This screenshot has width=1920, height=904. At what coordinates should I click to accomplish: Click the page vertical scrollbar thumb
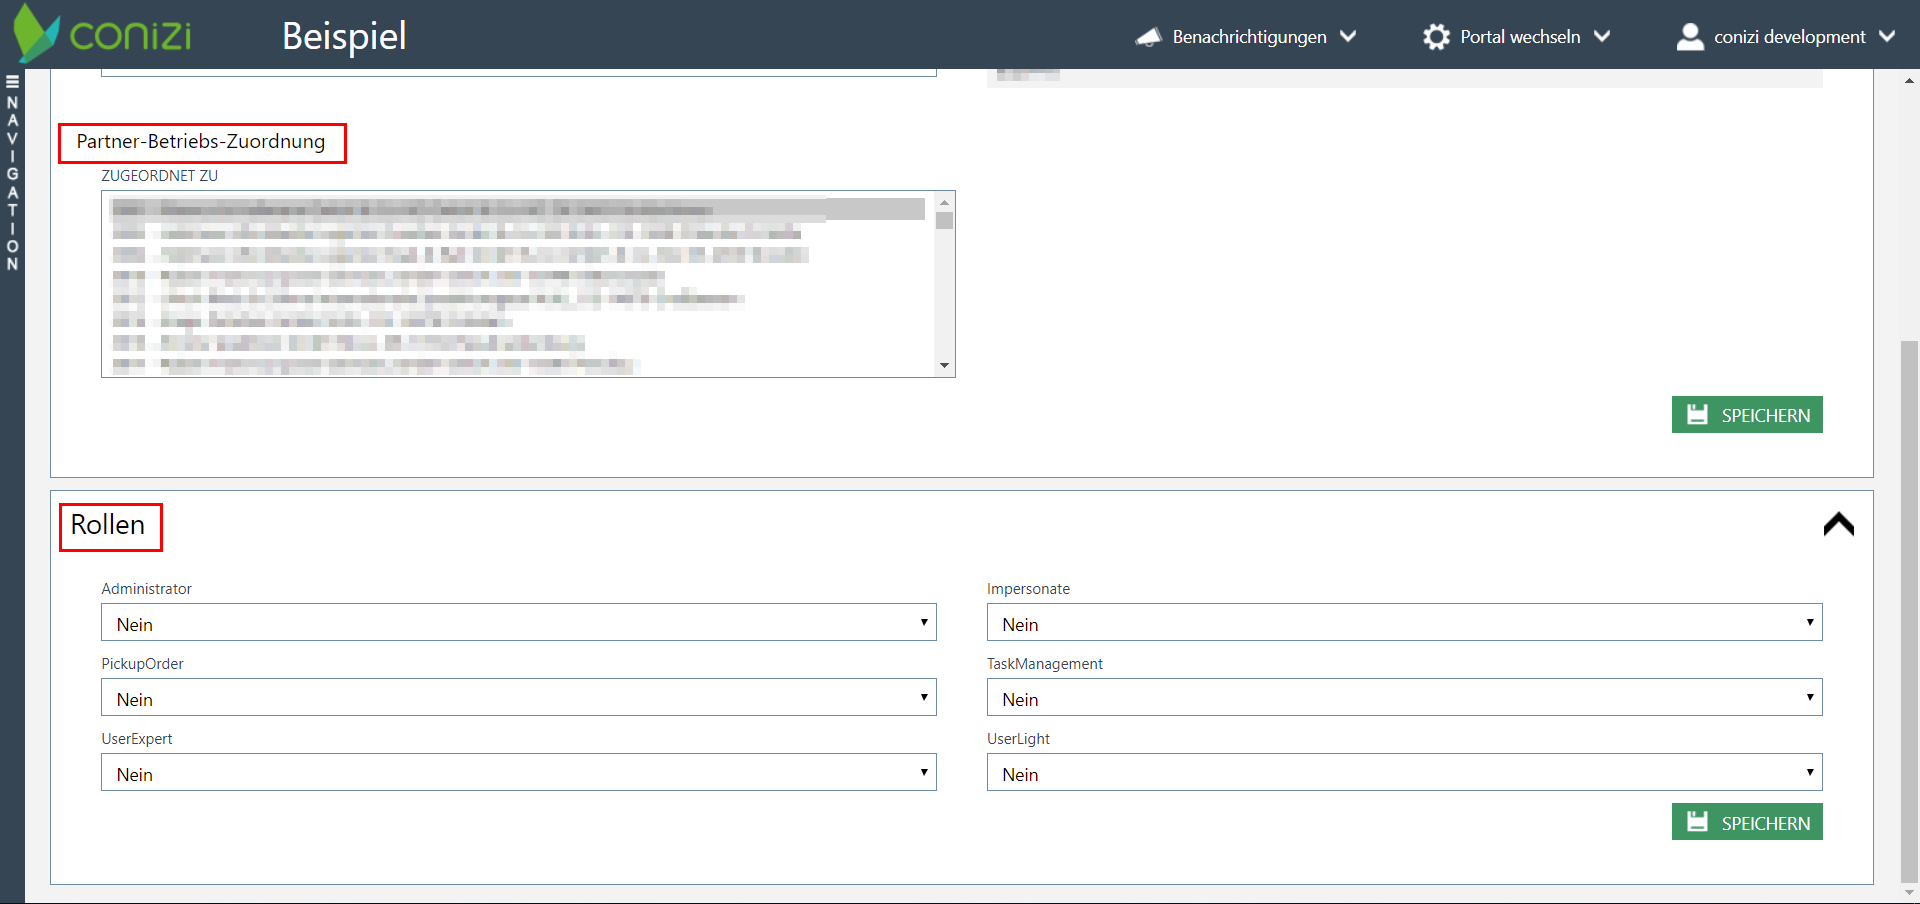[1909, 610]
